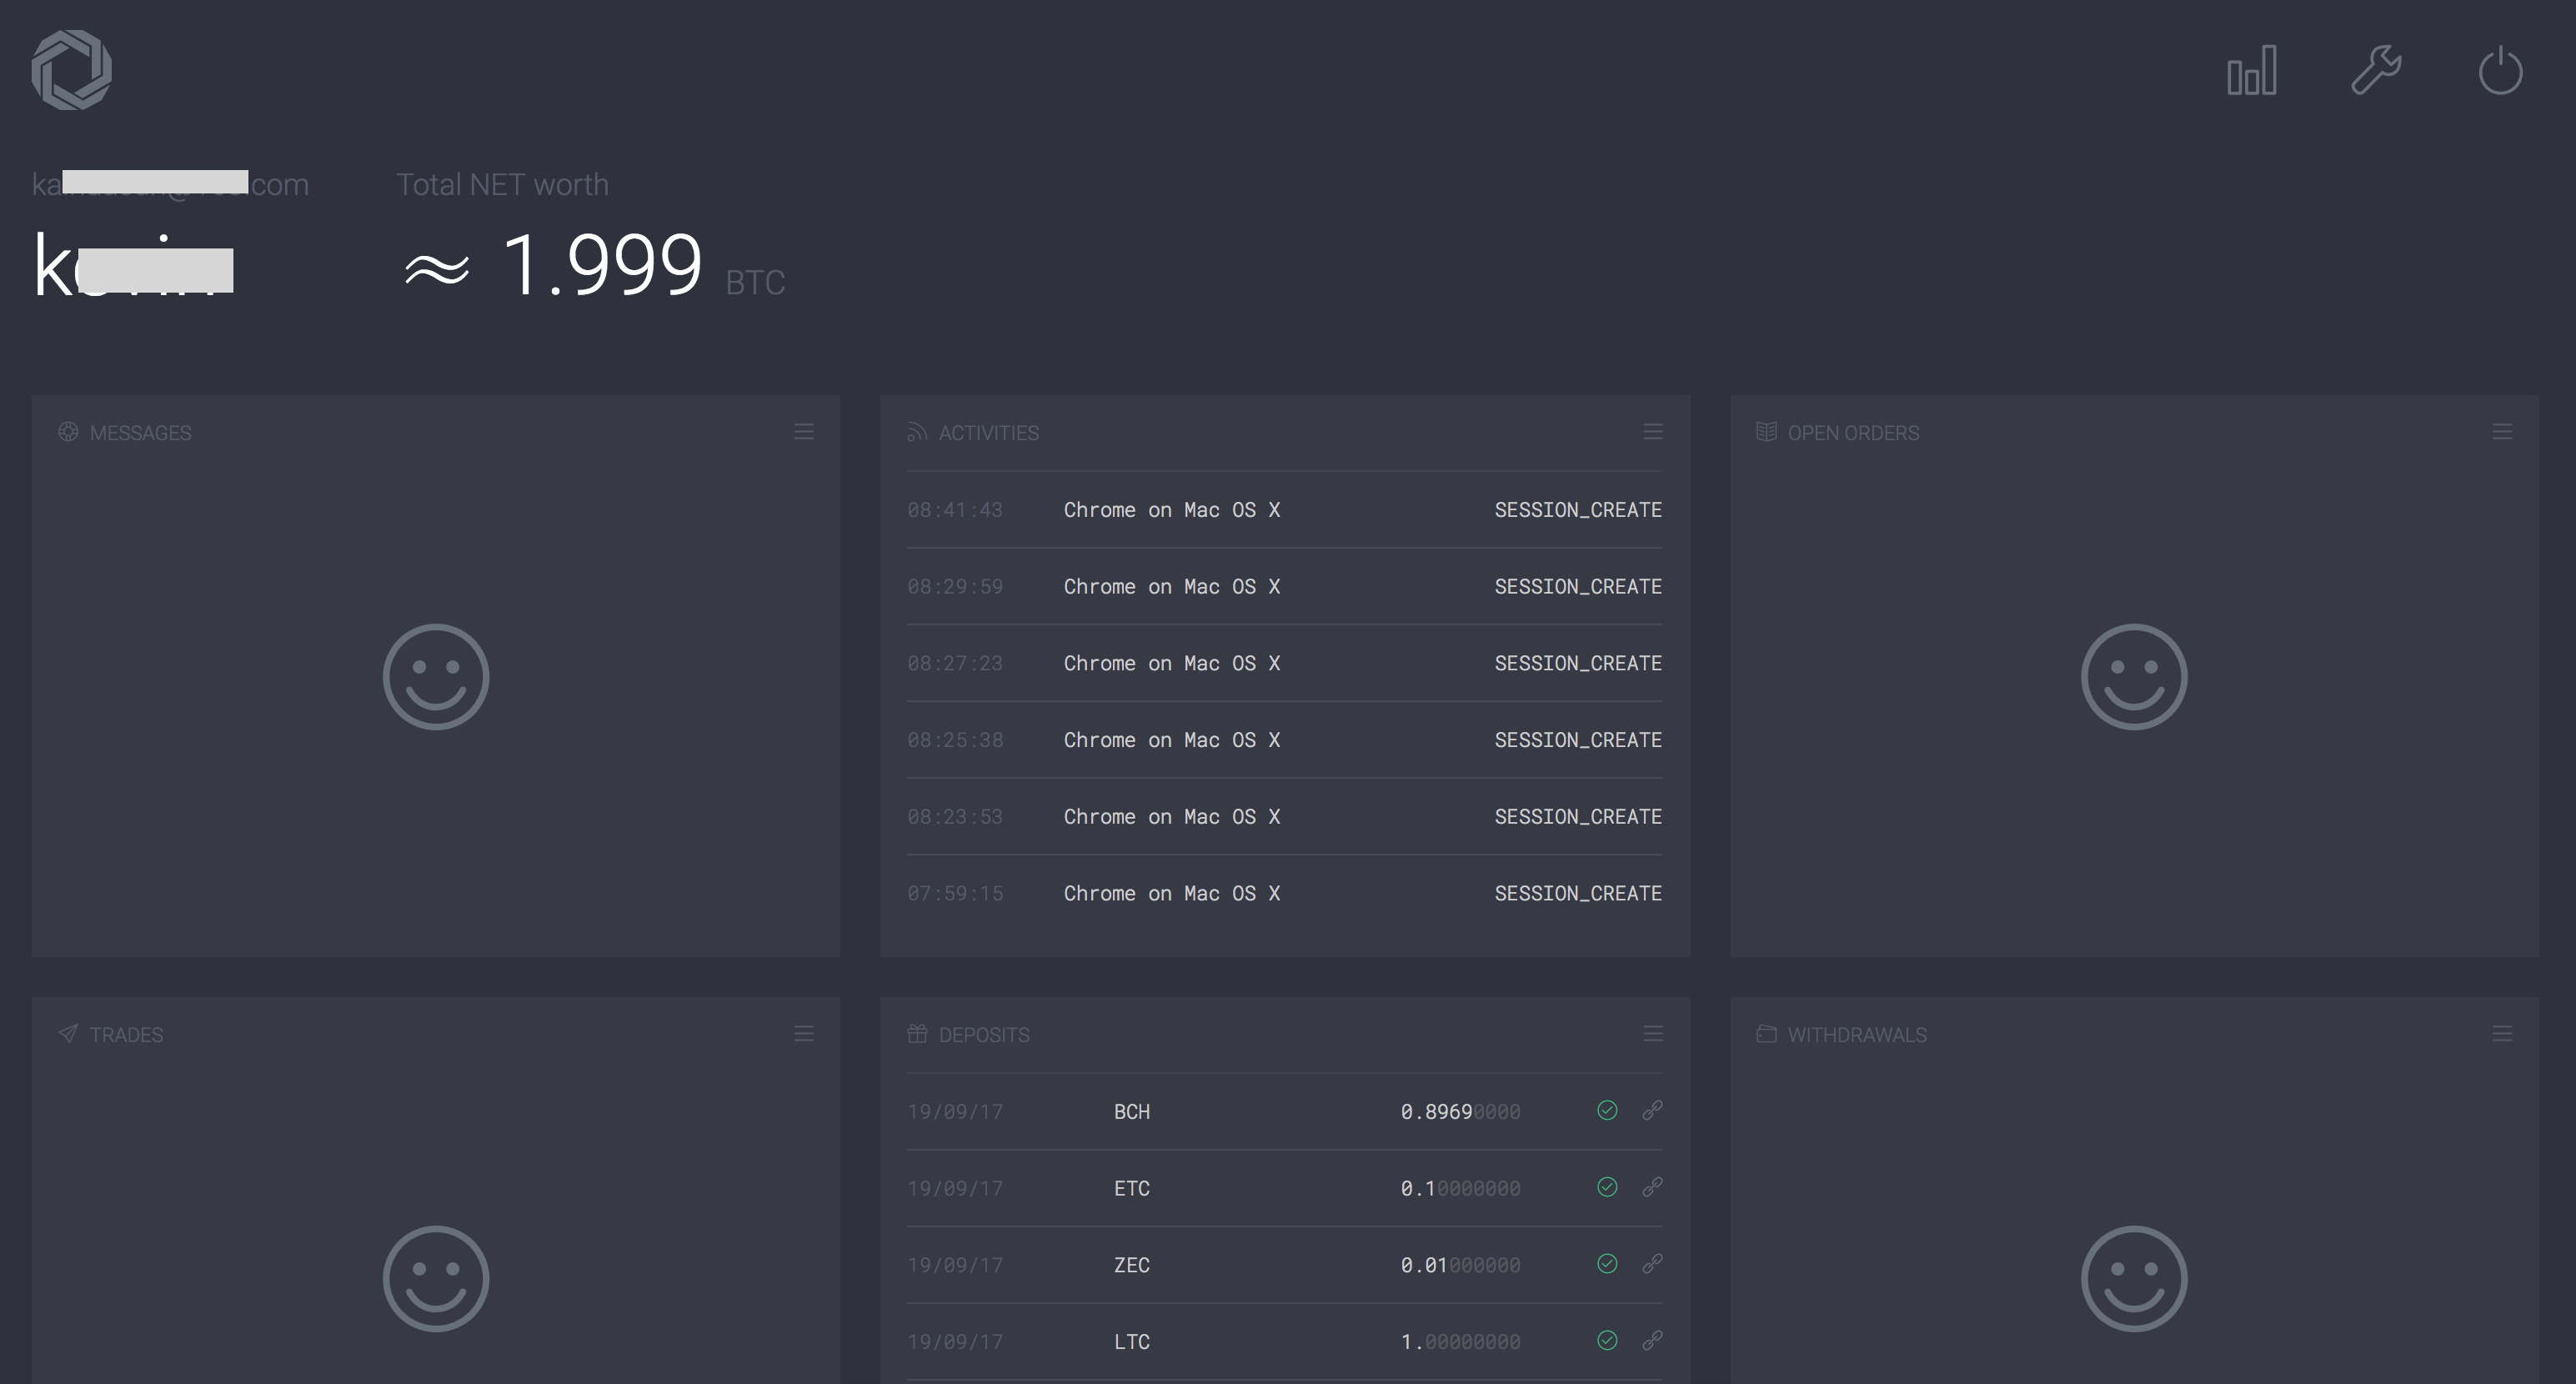Open the link icon on BCH deposit

1652,1110
